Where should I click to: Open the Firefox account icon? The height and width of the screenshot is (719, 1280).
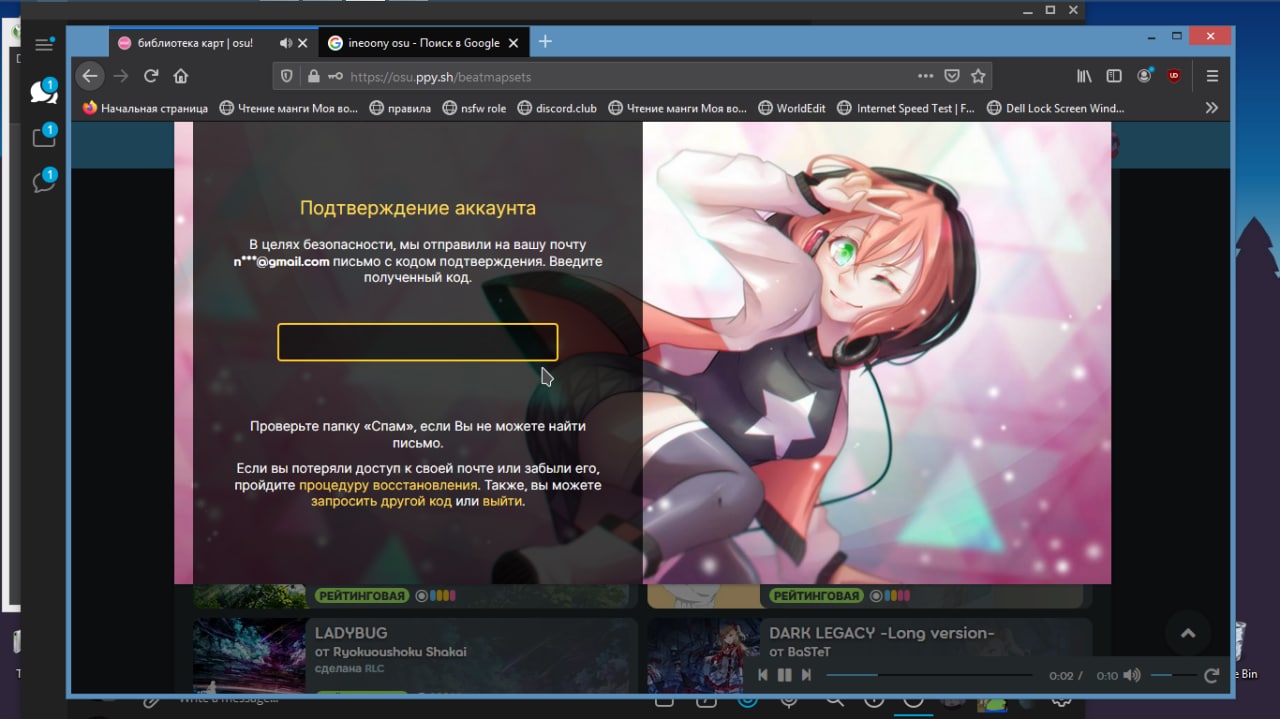1145,76
